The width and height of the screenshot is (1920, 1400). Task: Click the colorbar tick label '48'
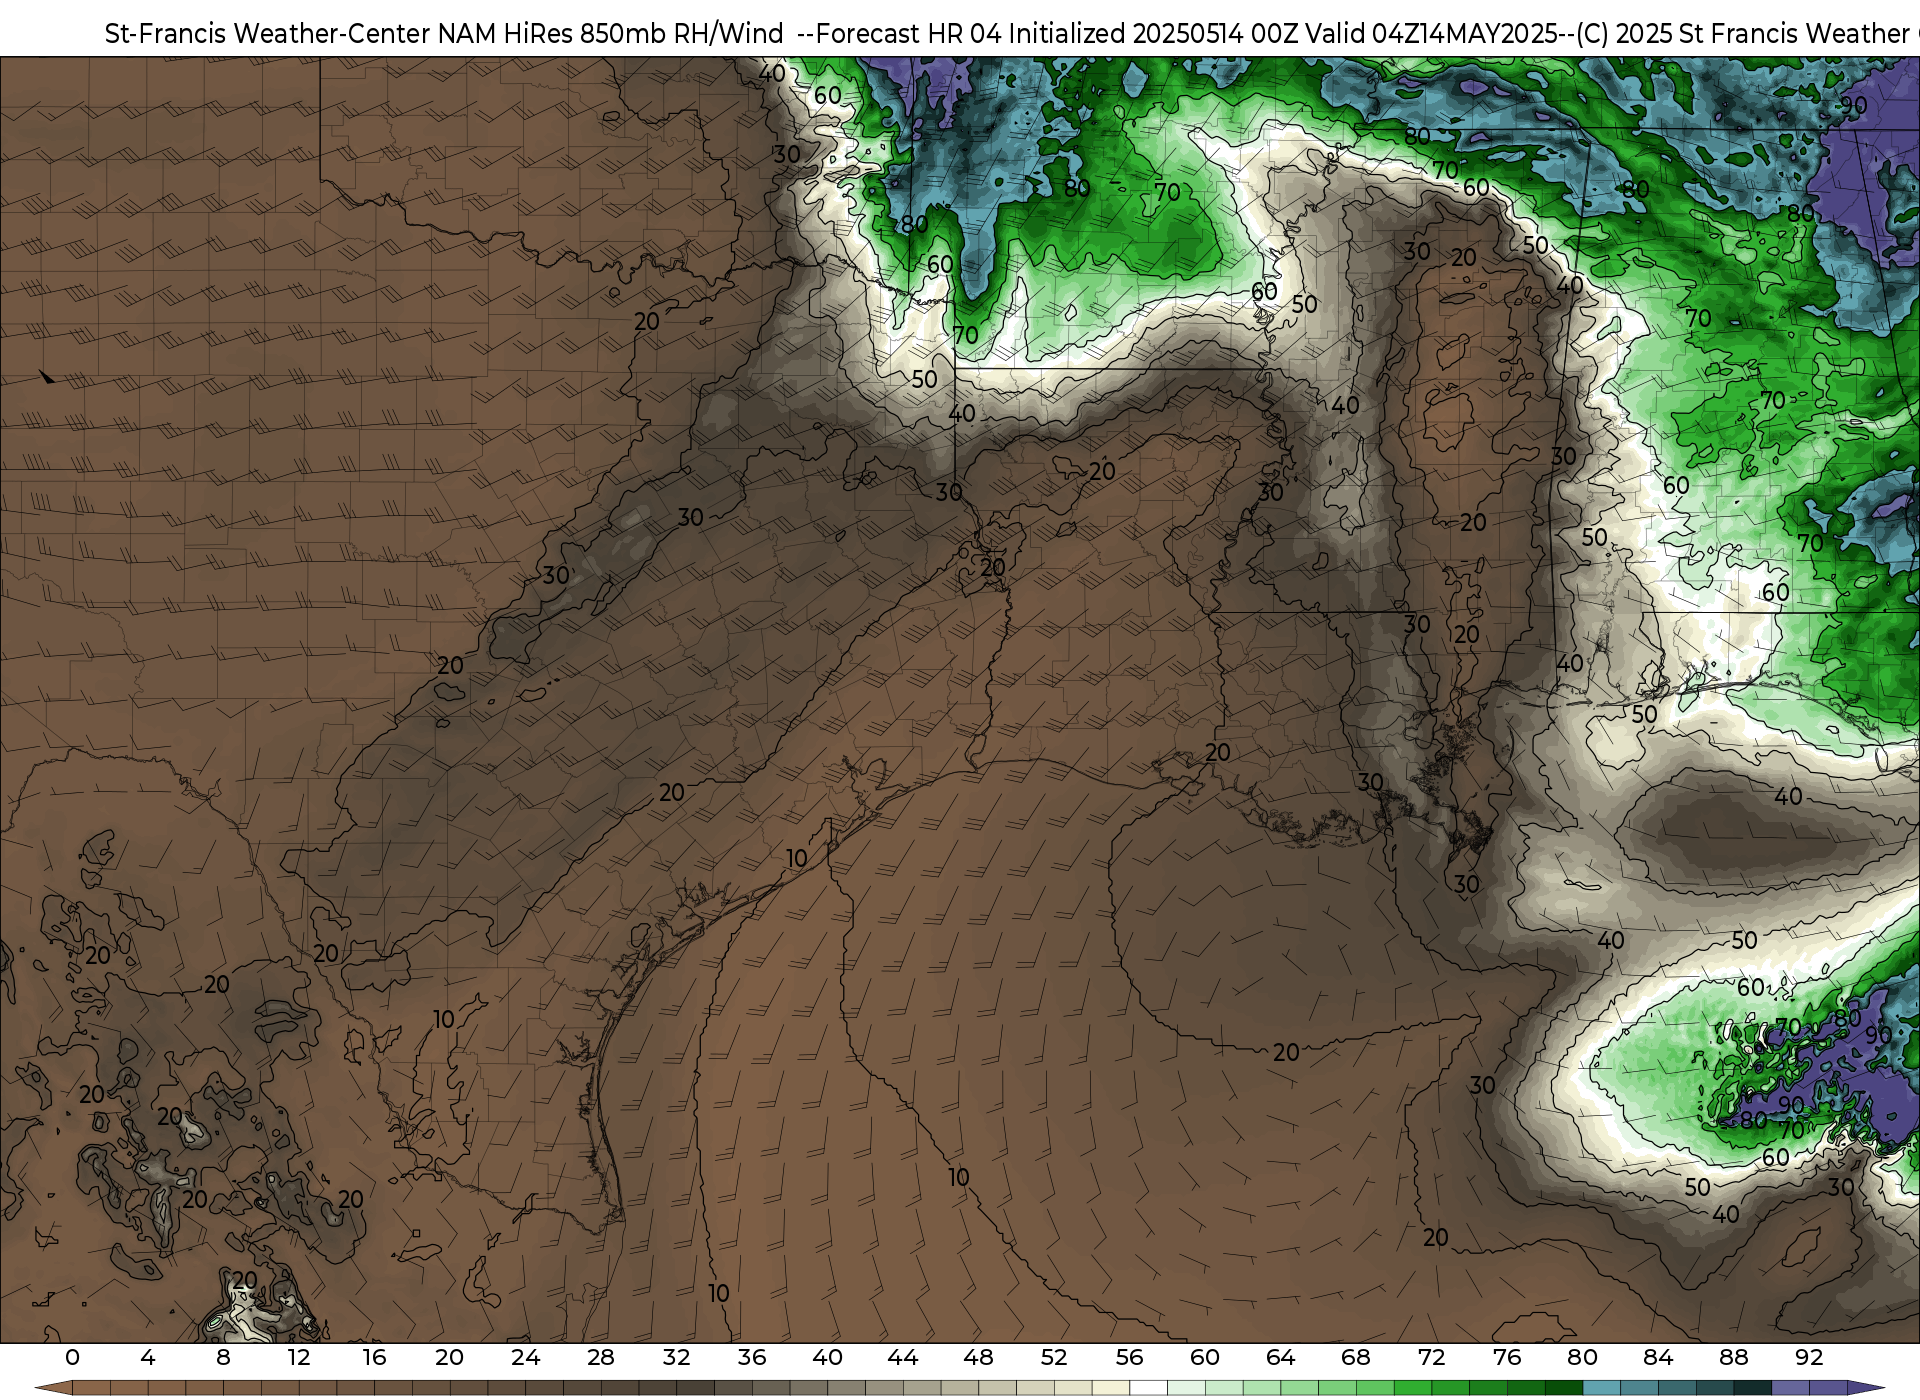coord(978,1357)
